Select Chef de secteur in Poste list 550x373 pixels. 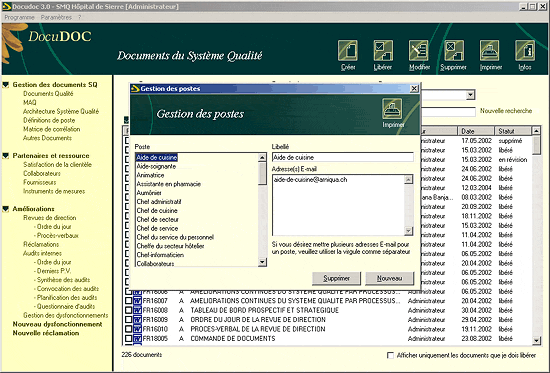[x=157, y=219]
